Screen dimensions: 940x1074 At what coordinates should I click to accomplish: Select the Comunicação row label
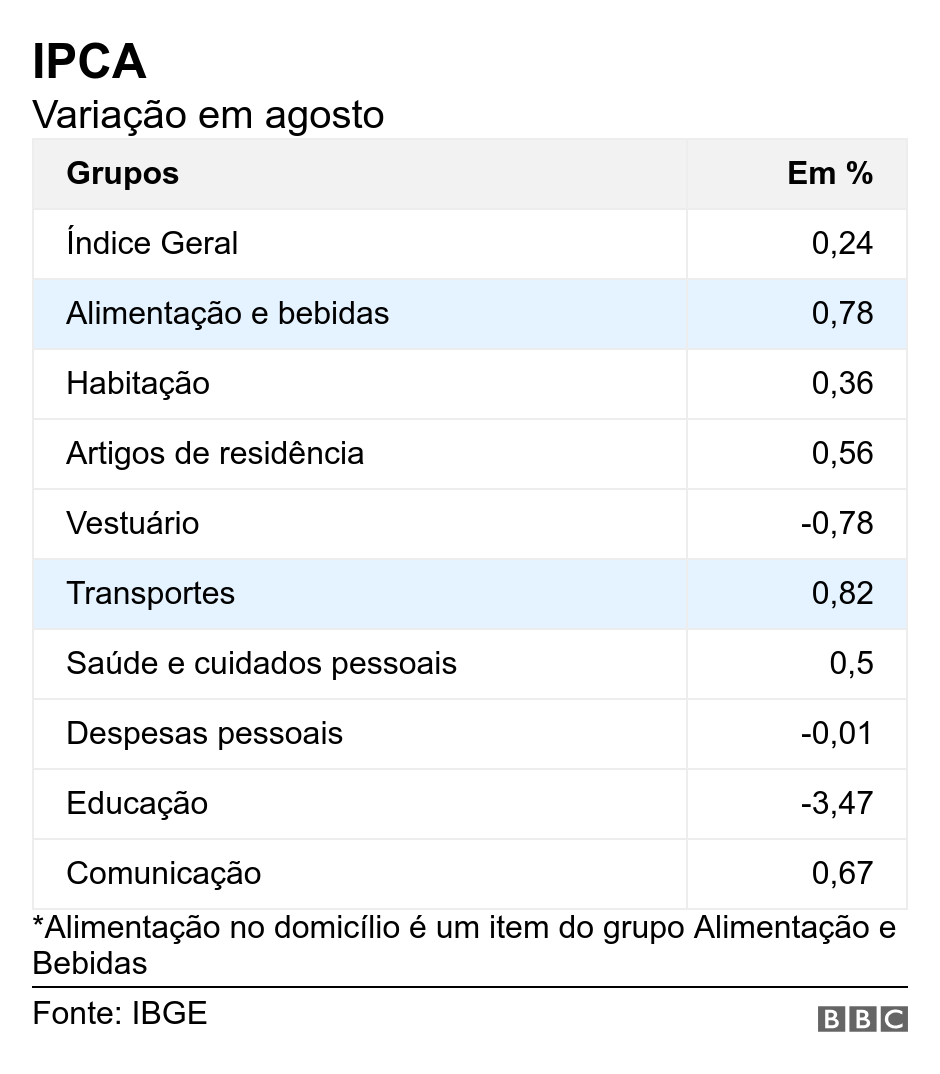pos(164,873)
